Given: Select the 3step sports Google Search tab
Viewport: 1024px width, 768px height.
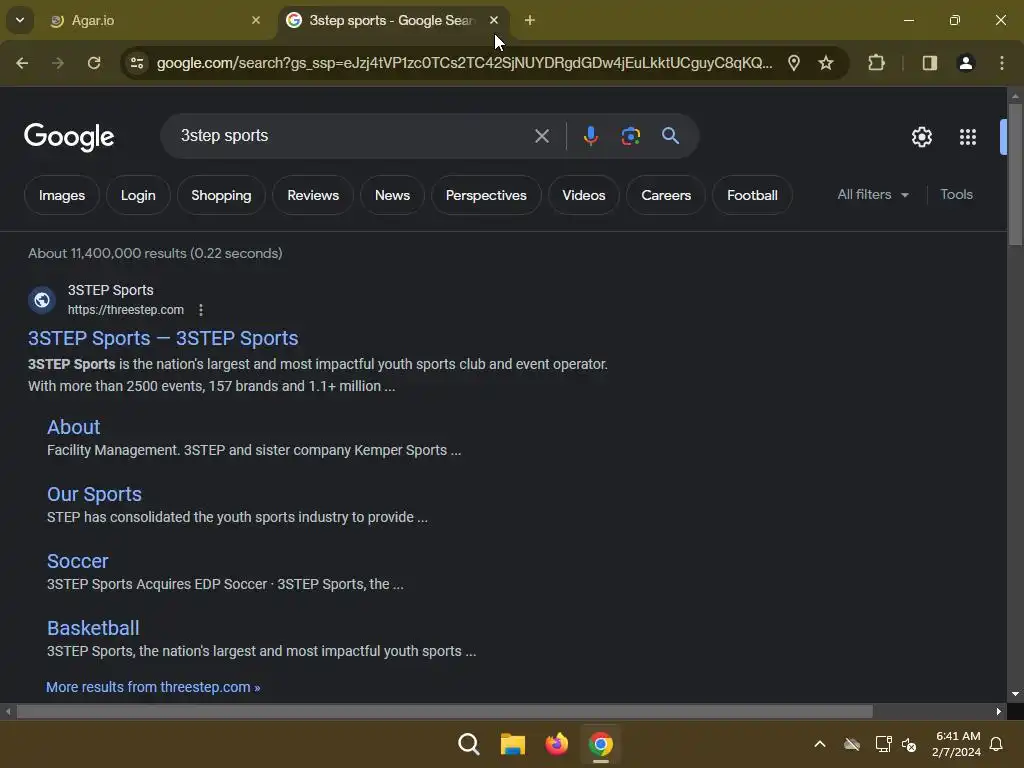Looking at the screenshot, I should 394,20.
